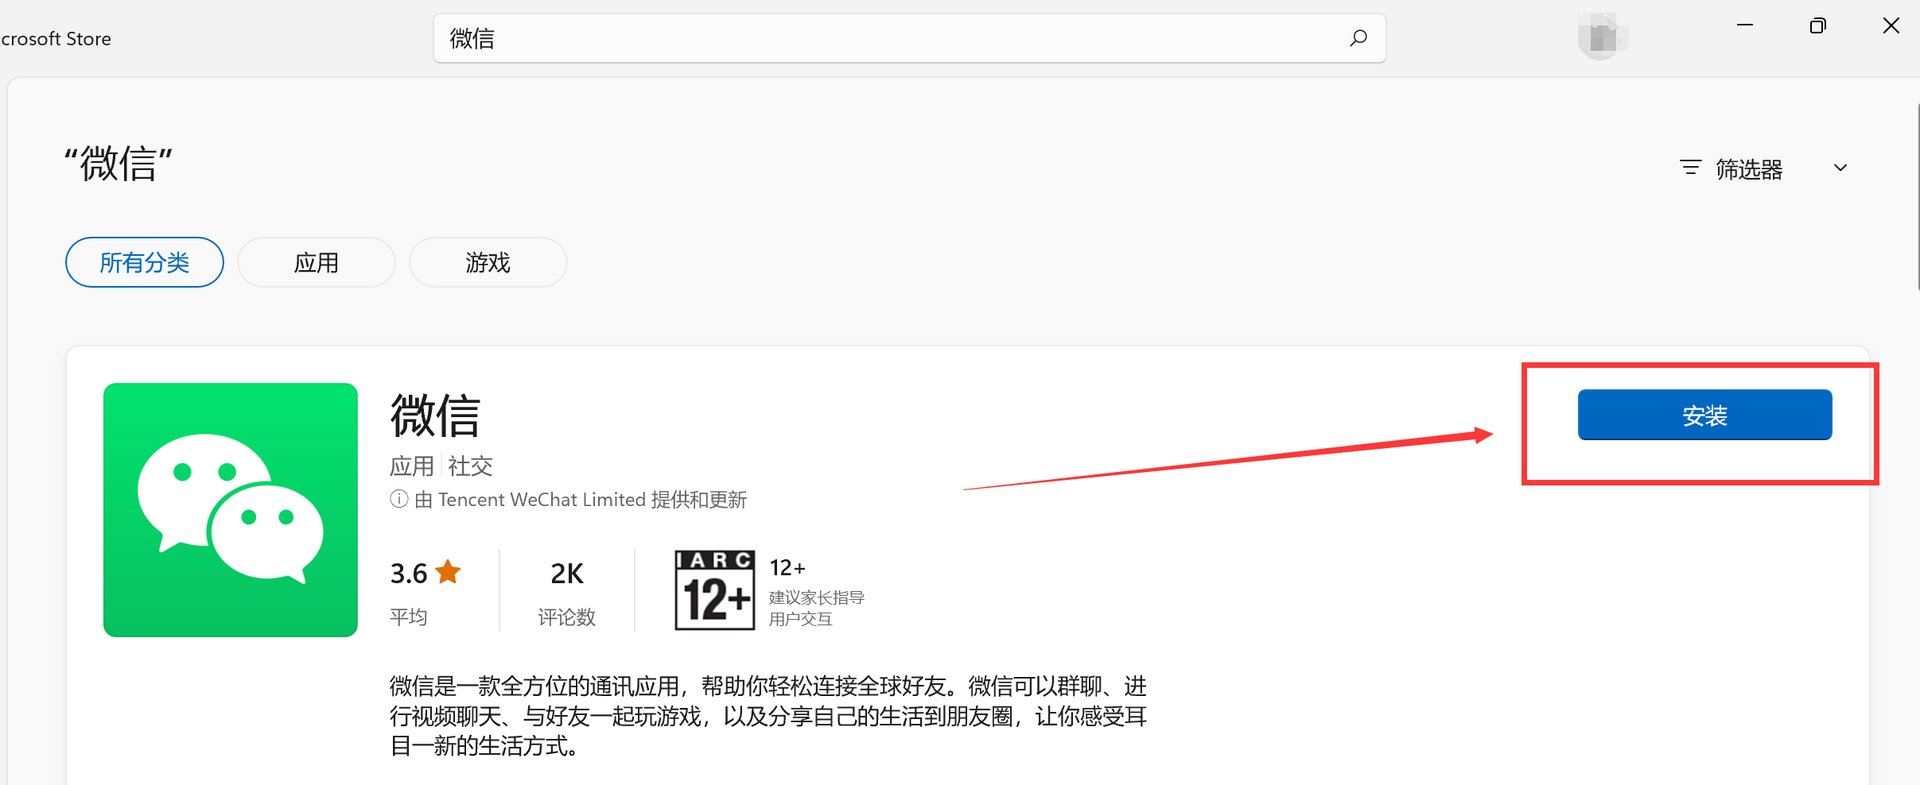The width and height of the screenshot is (1920, 785).
Task: Click the 筛选器 filter label
Action: 1749,169
